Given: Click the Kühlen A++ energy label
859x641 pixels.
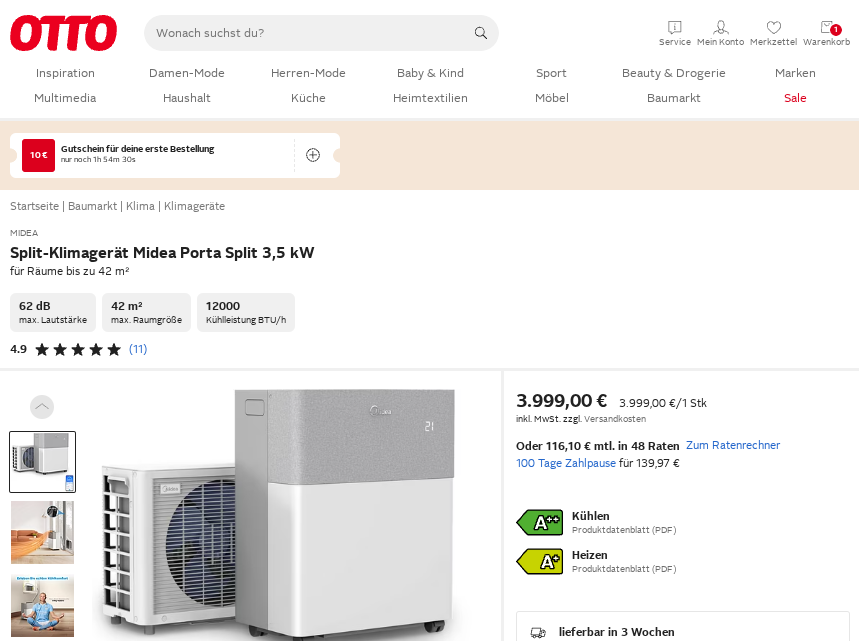Looking at the screenshot, I should pyautogui.click(x=540, y=522).
